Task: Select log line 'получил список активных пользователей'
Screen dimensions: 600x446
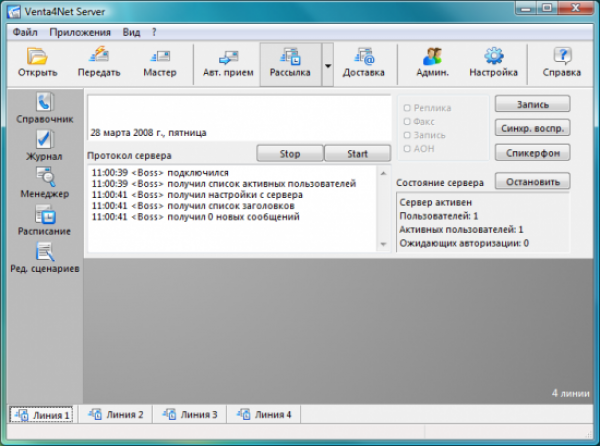Action: click(224, 184)
